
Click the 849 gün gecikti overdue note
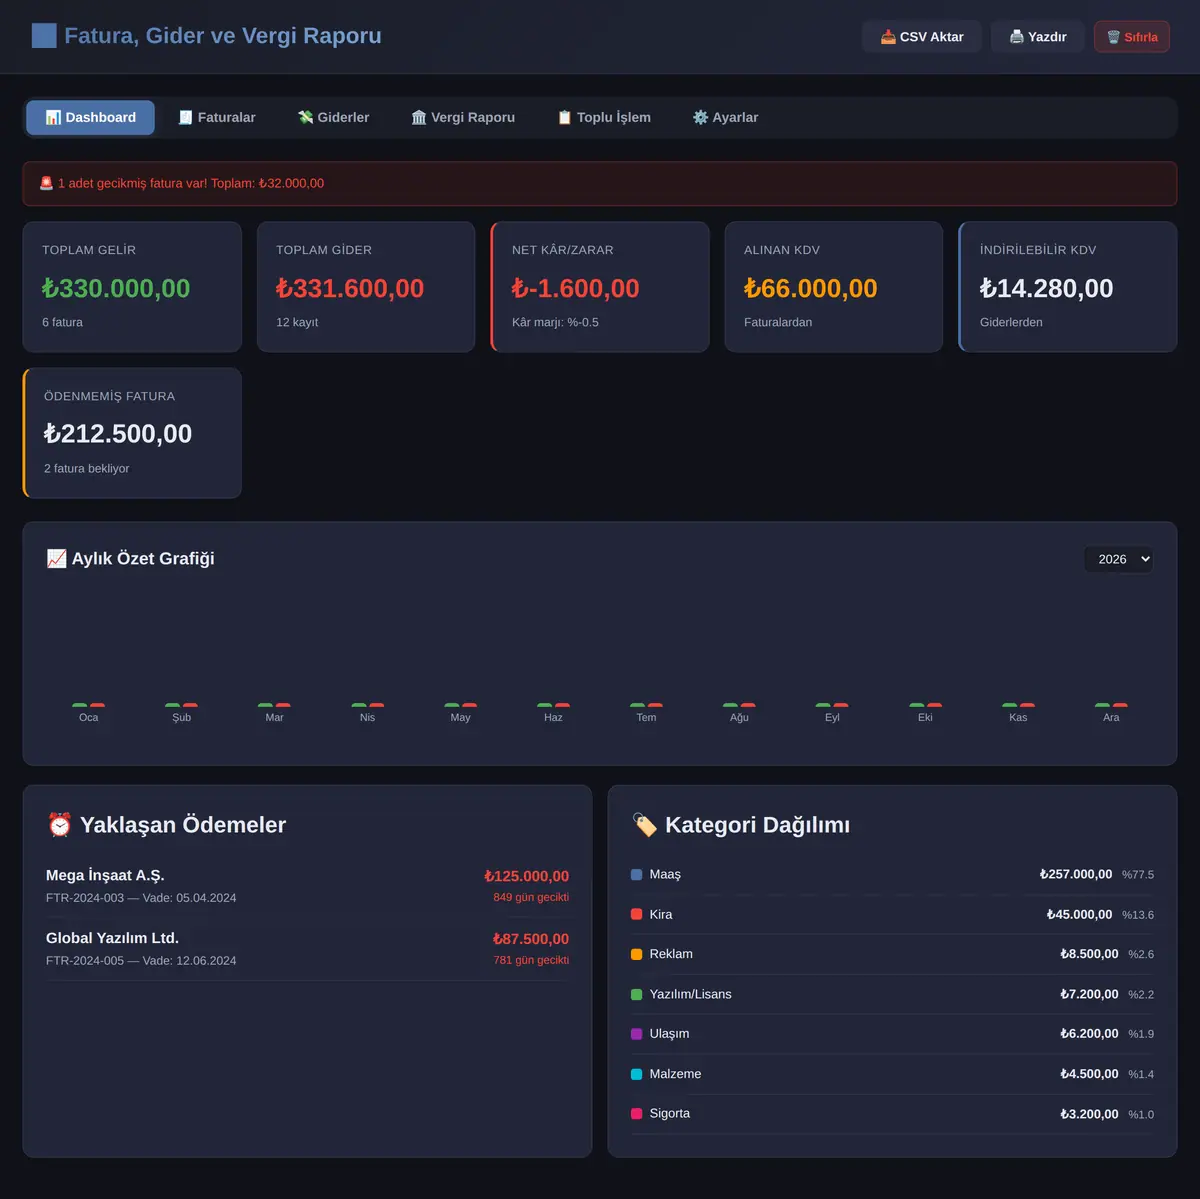click(531, 897)
